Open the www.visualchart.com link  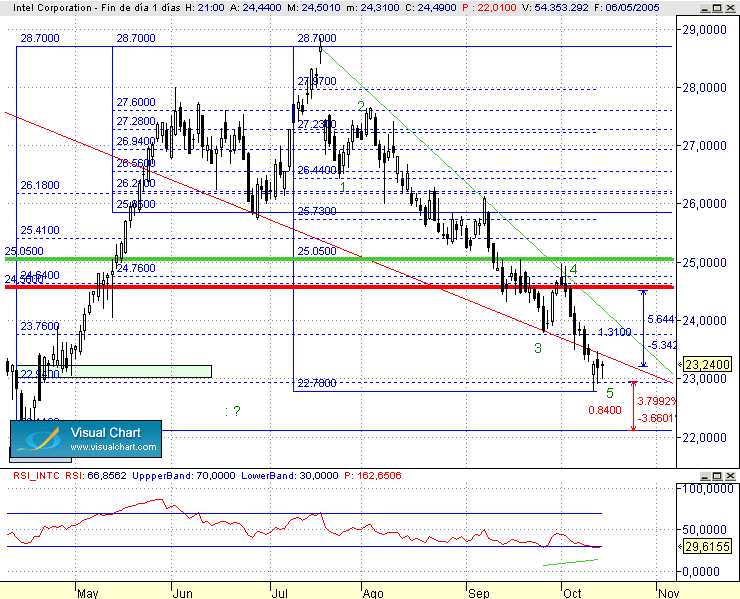tap(113, 447)
